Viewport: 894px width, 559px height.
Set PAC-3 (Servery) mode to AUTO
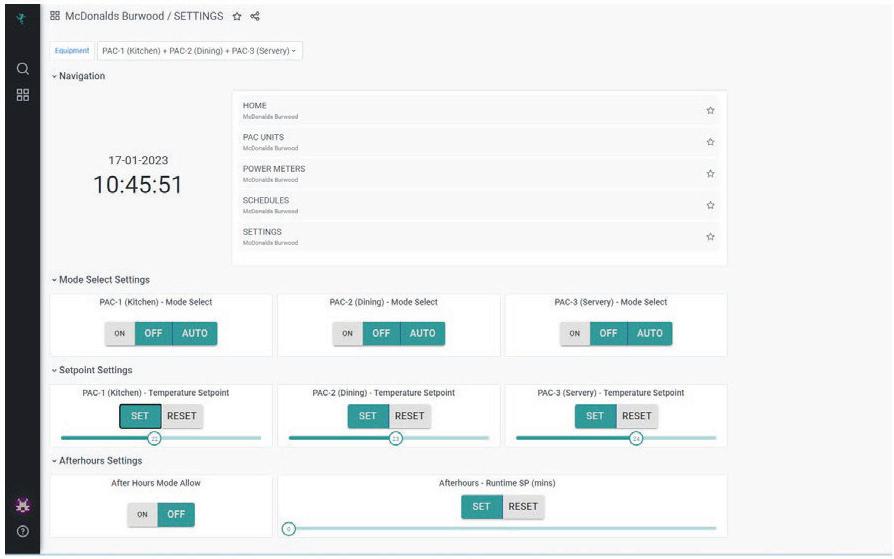(650, 334)
